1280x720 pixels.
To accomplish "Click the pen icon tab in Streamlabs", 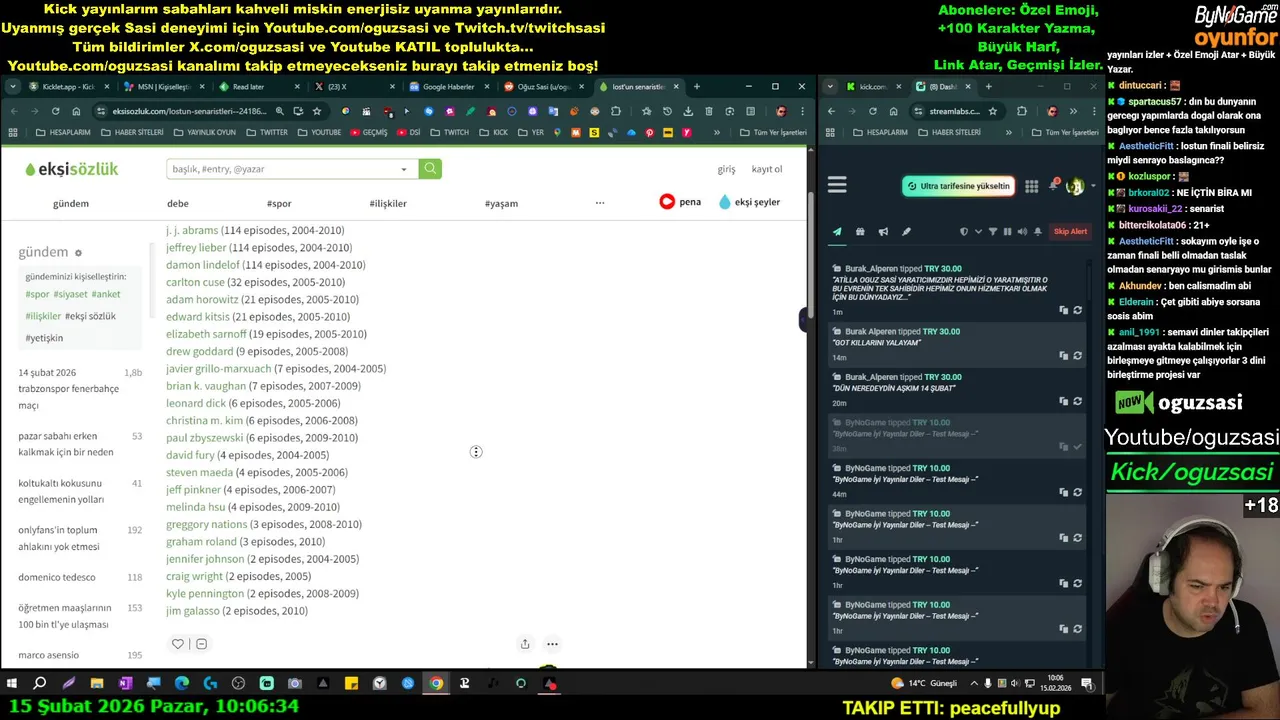I will pyautogui.click(x=906, y=231).
